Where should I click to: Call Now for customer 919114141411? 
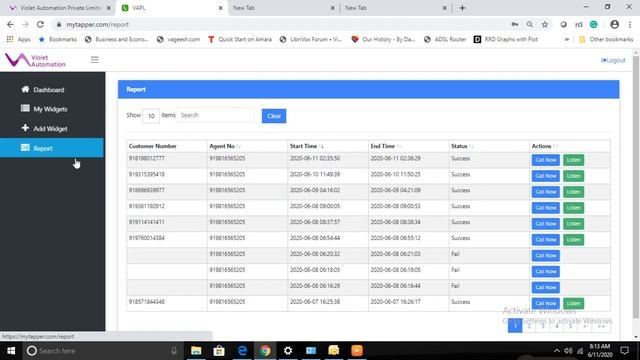(x=545, y=224)
